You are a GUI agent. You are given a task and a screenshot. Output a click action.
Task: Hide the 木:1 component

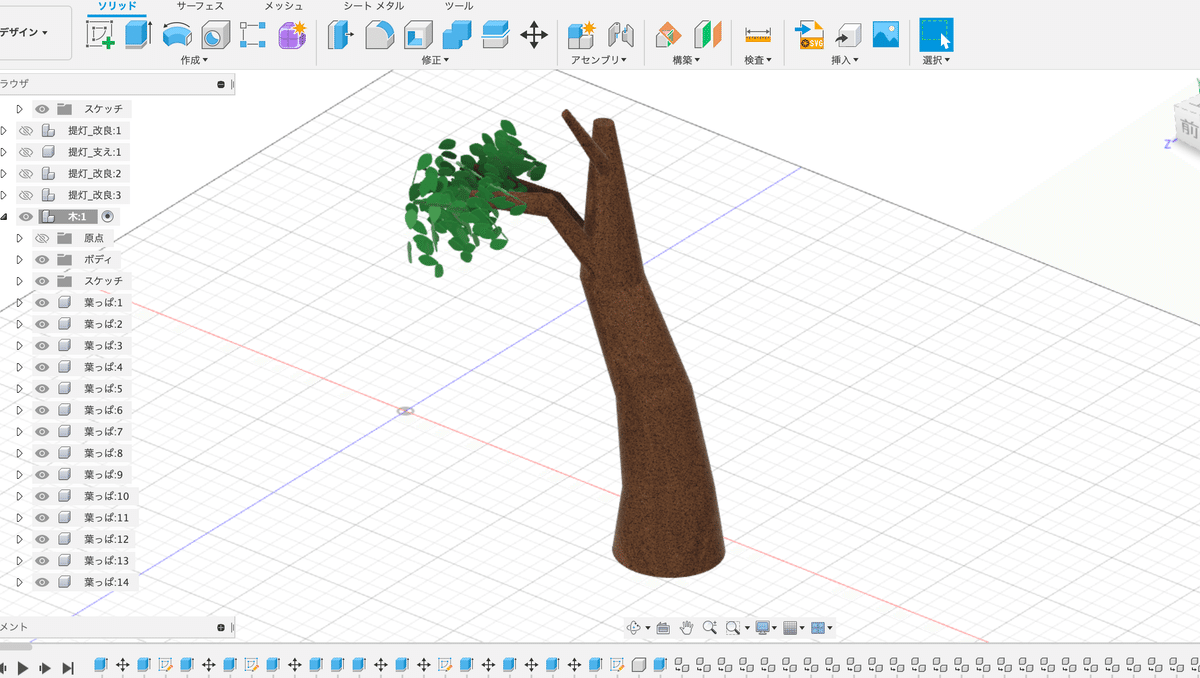[x=26, y=217]
